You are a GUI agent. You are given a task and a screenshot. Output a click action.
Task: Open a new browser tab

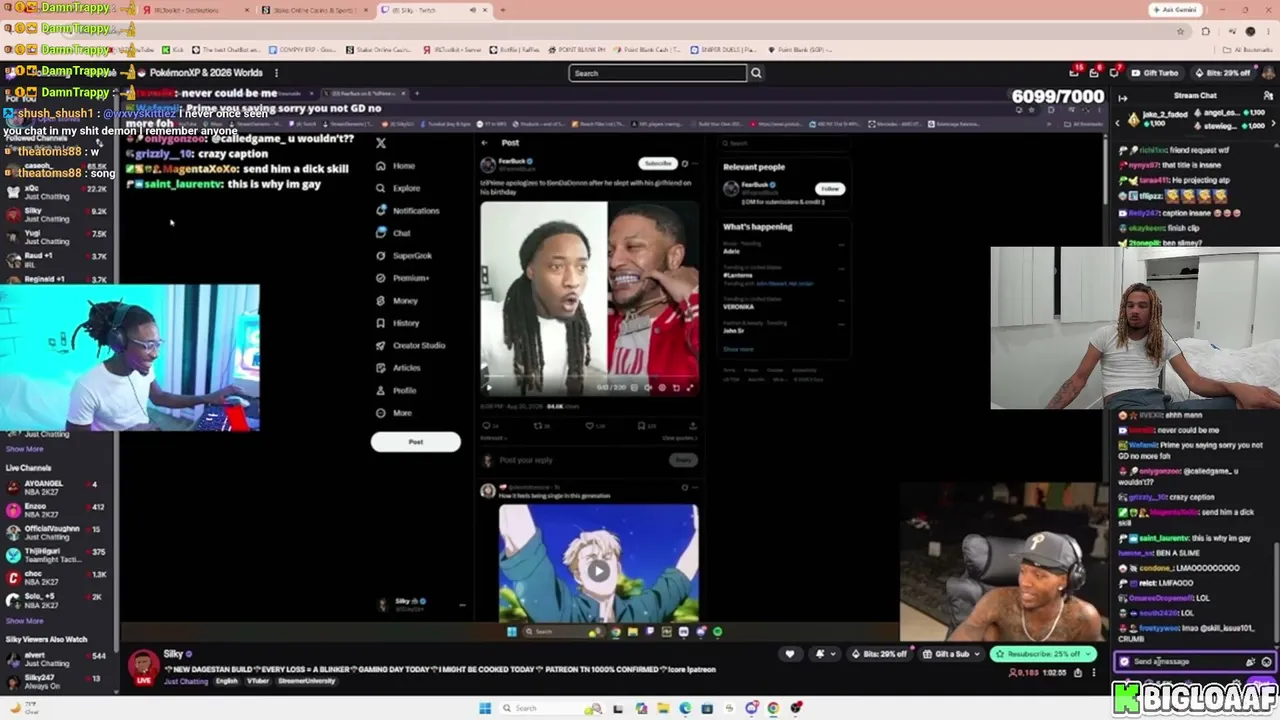point(503,10)
